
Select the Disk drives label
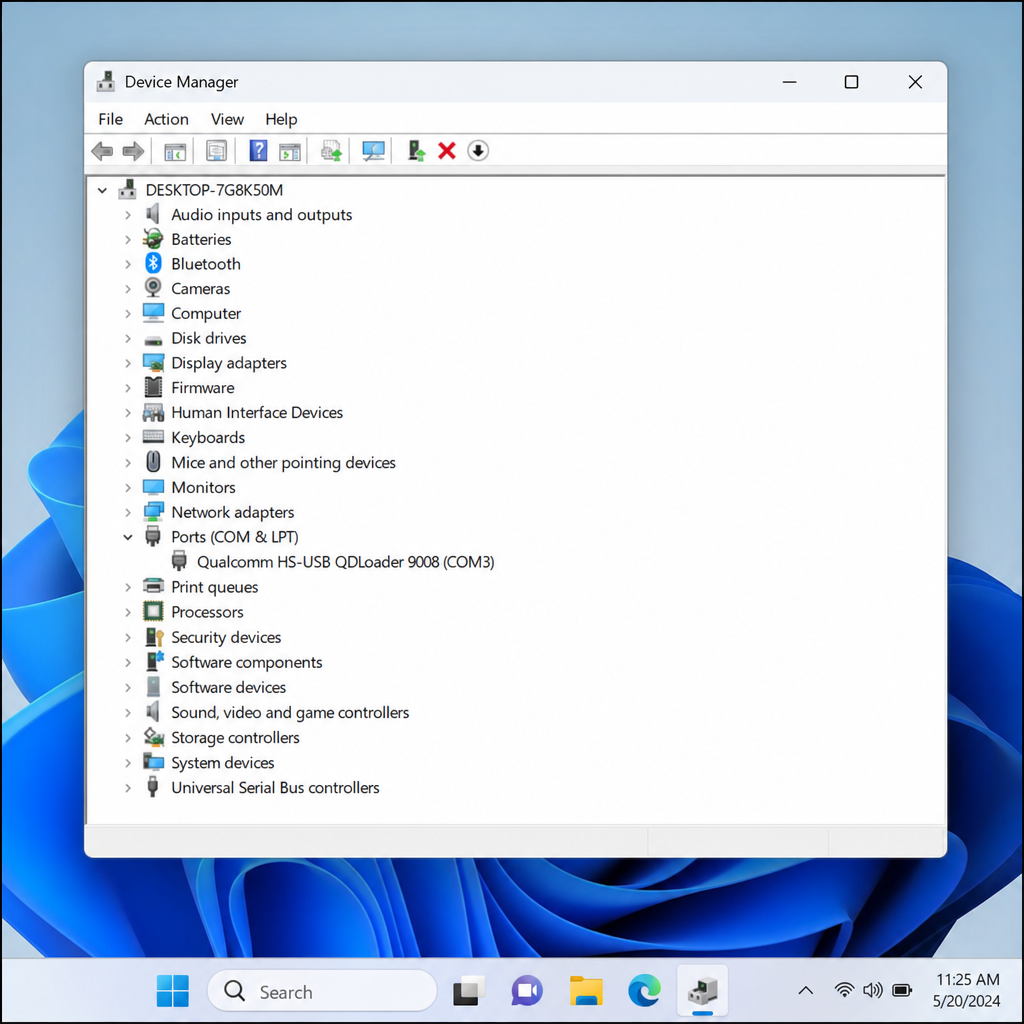tap(208, 338)
